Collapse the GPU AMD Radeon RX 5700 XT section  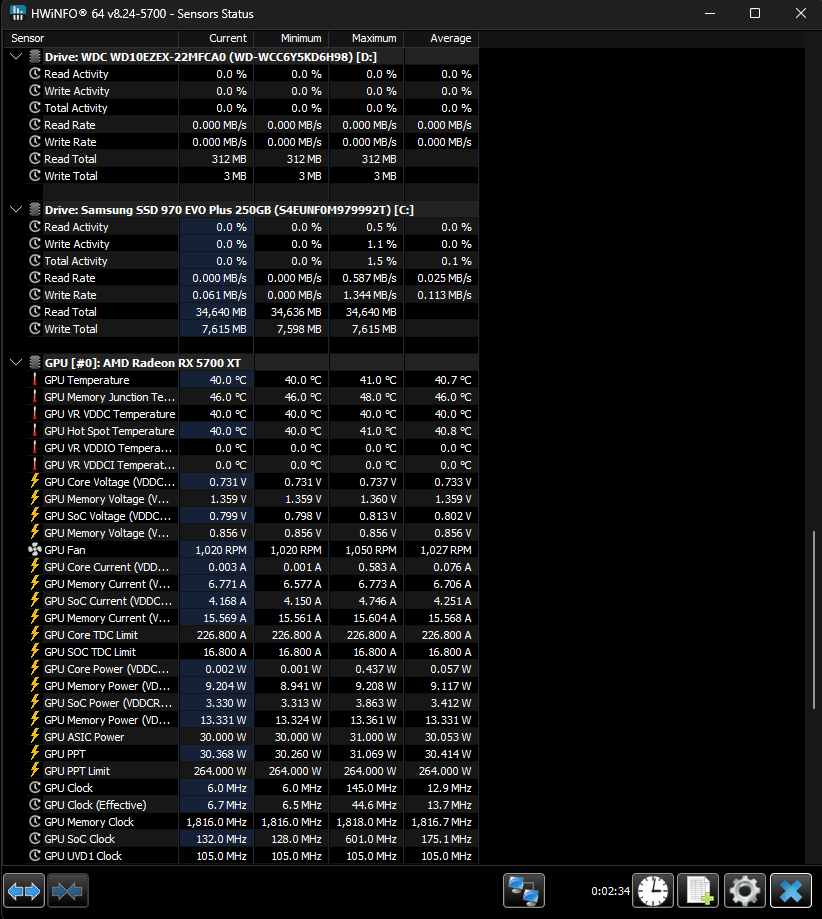coord(16,362)
